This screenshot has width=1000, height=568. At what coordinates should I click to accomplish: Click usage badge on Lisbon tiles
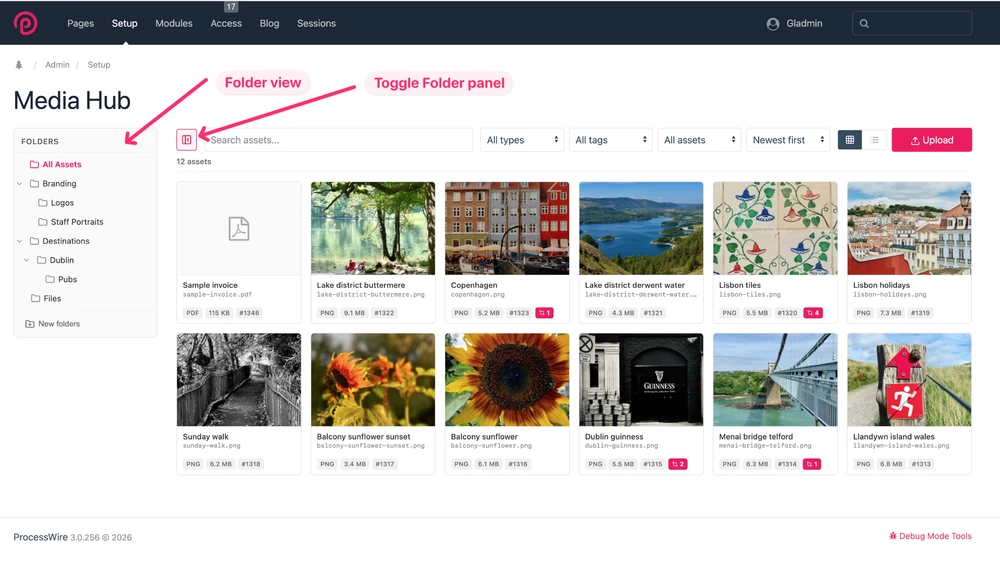812,313
